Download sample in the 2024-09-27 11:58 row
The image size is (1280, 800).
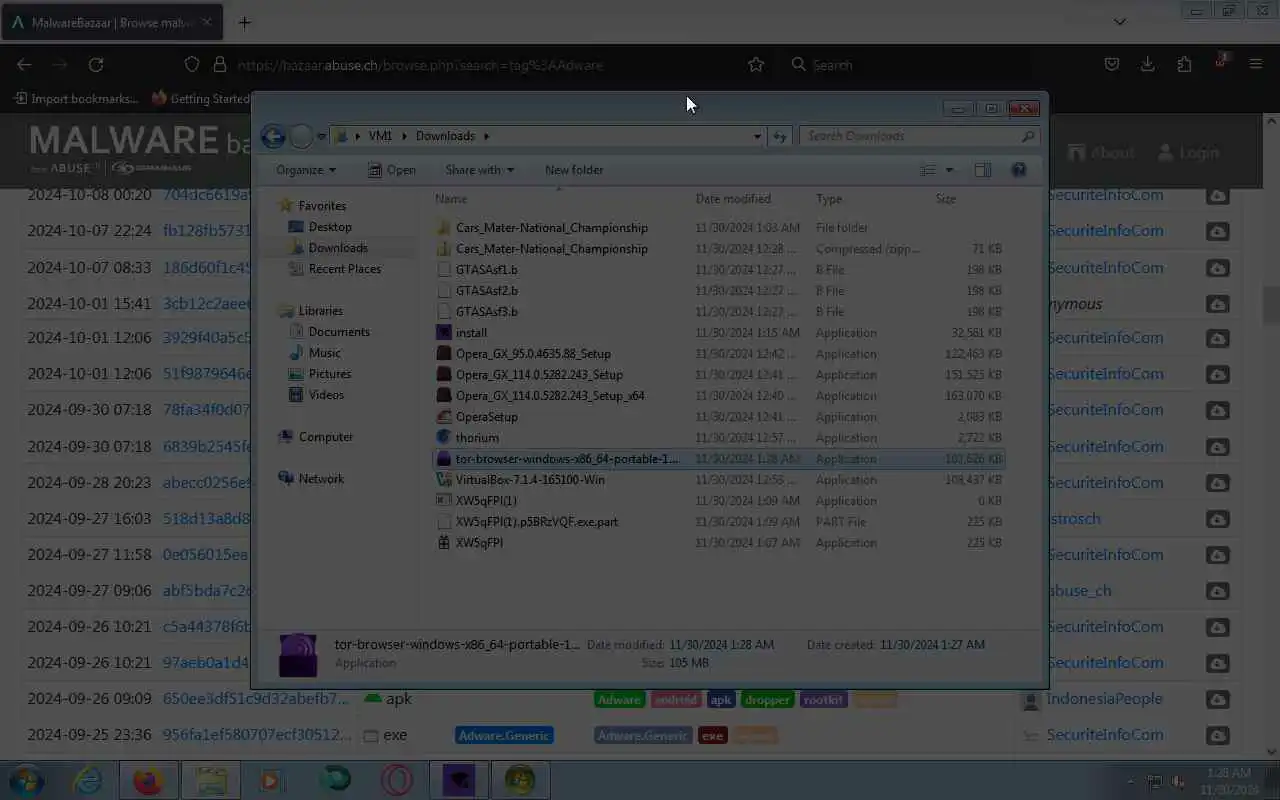click(x=1217, y=555)
